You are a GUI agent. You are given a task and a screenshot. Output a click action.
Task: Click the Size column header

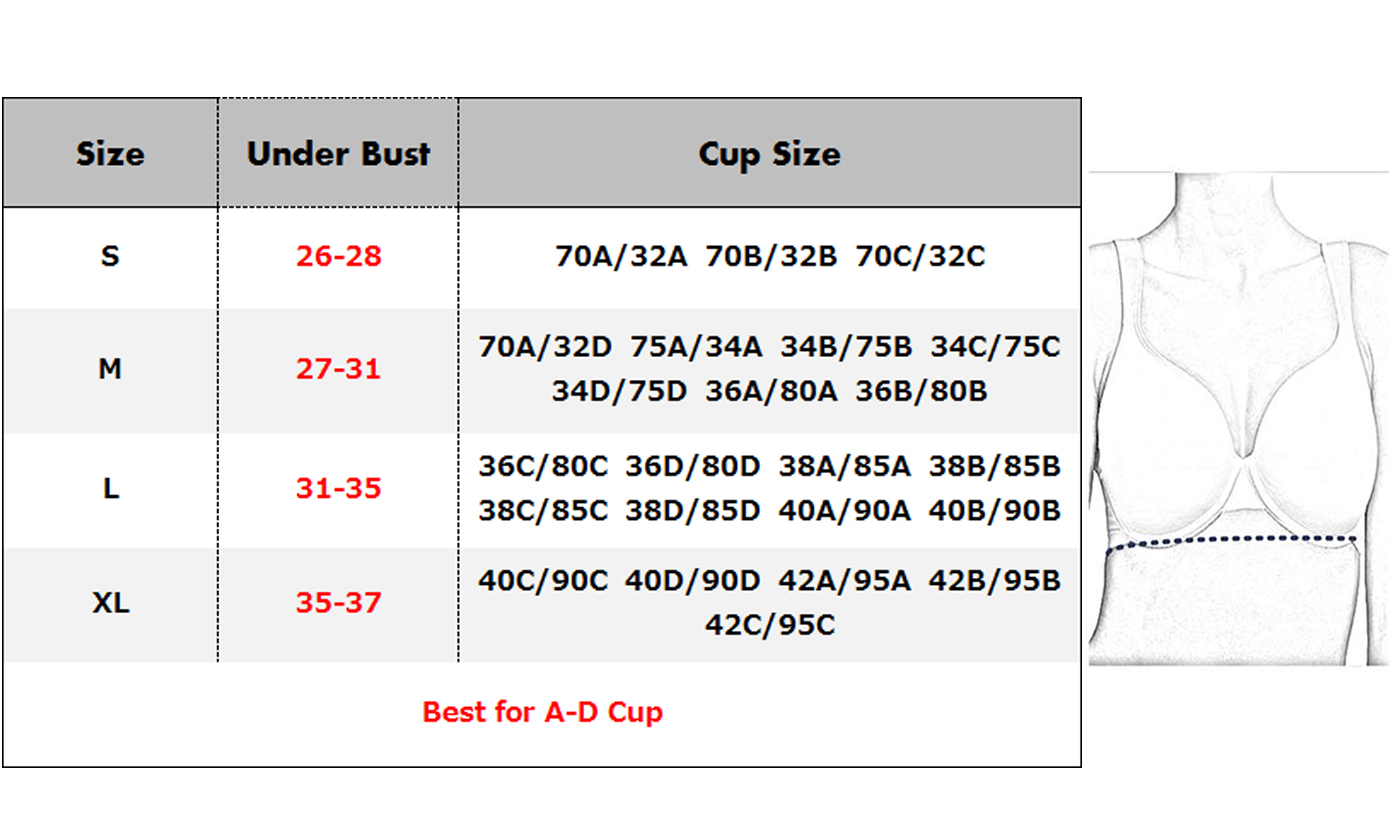[110, 154]
